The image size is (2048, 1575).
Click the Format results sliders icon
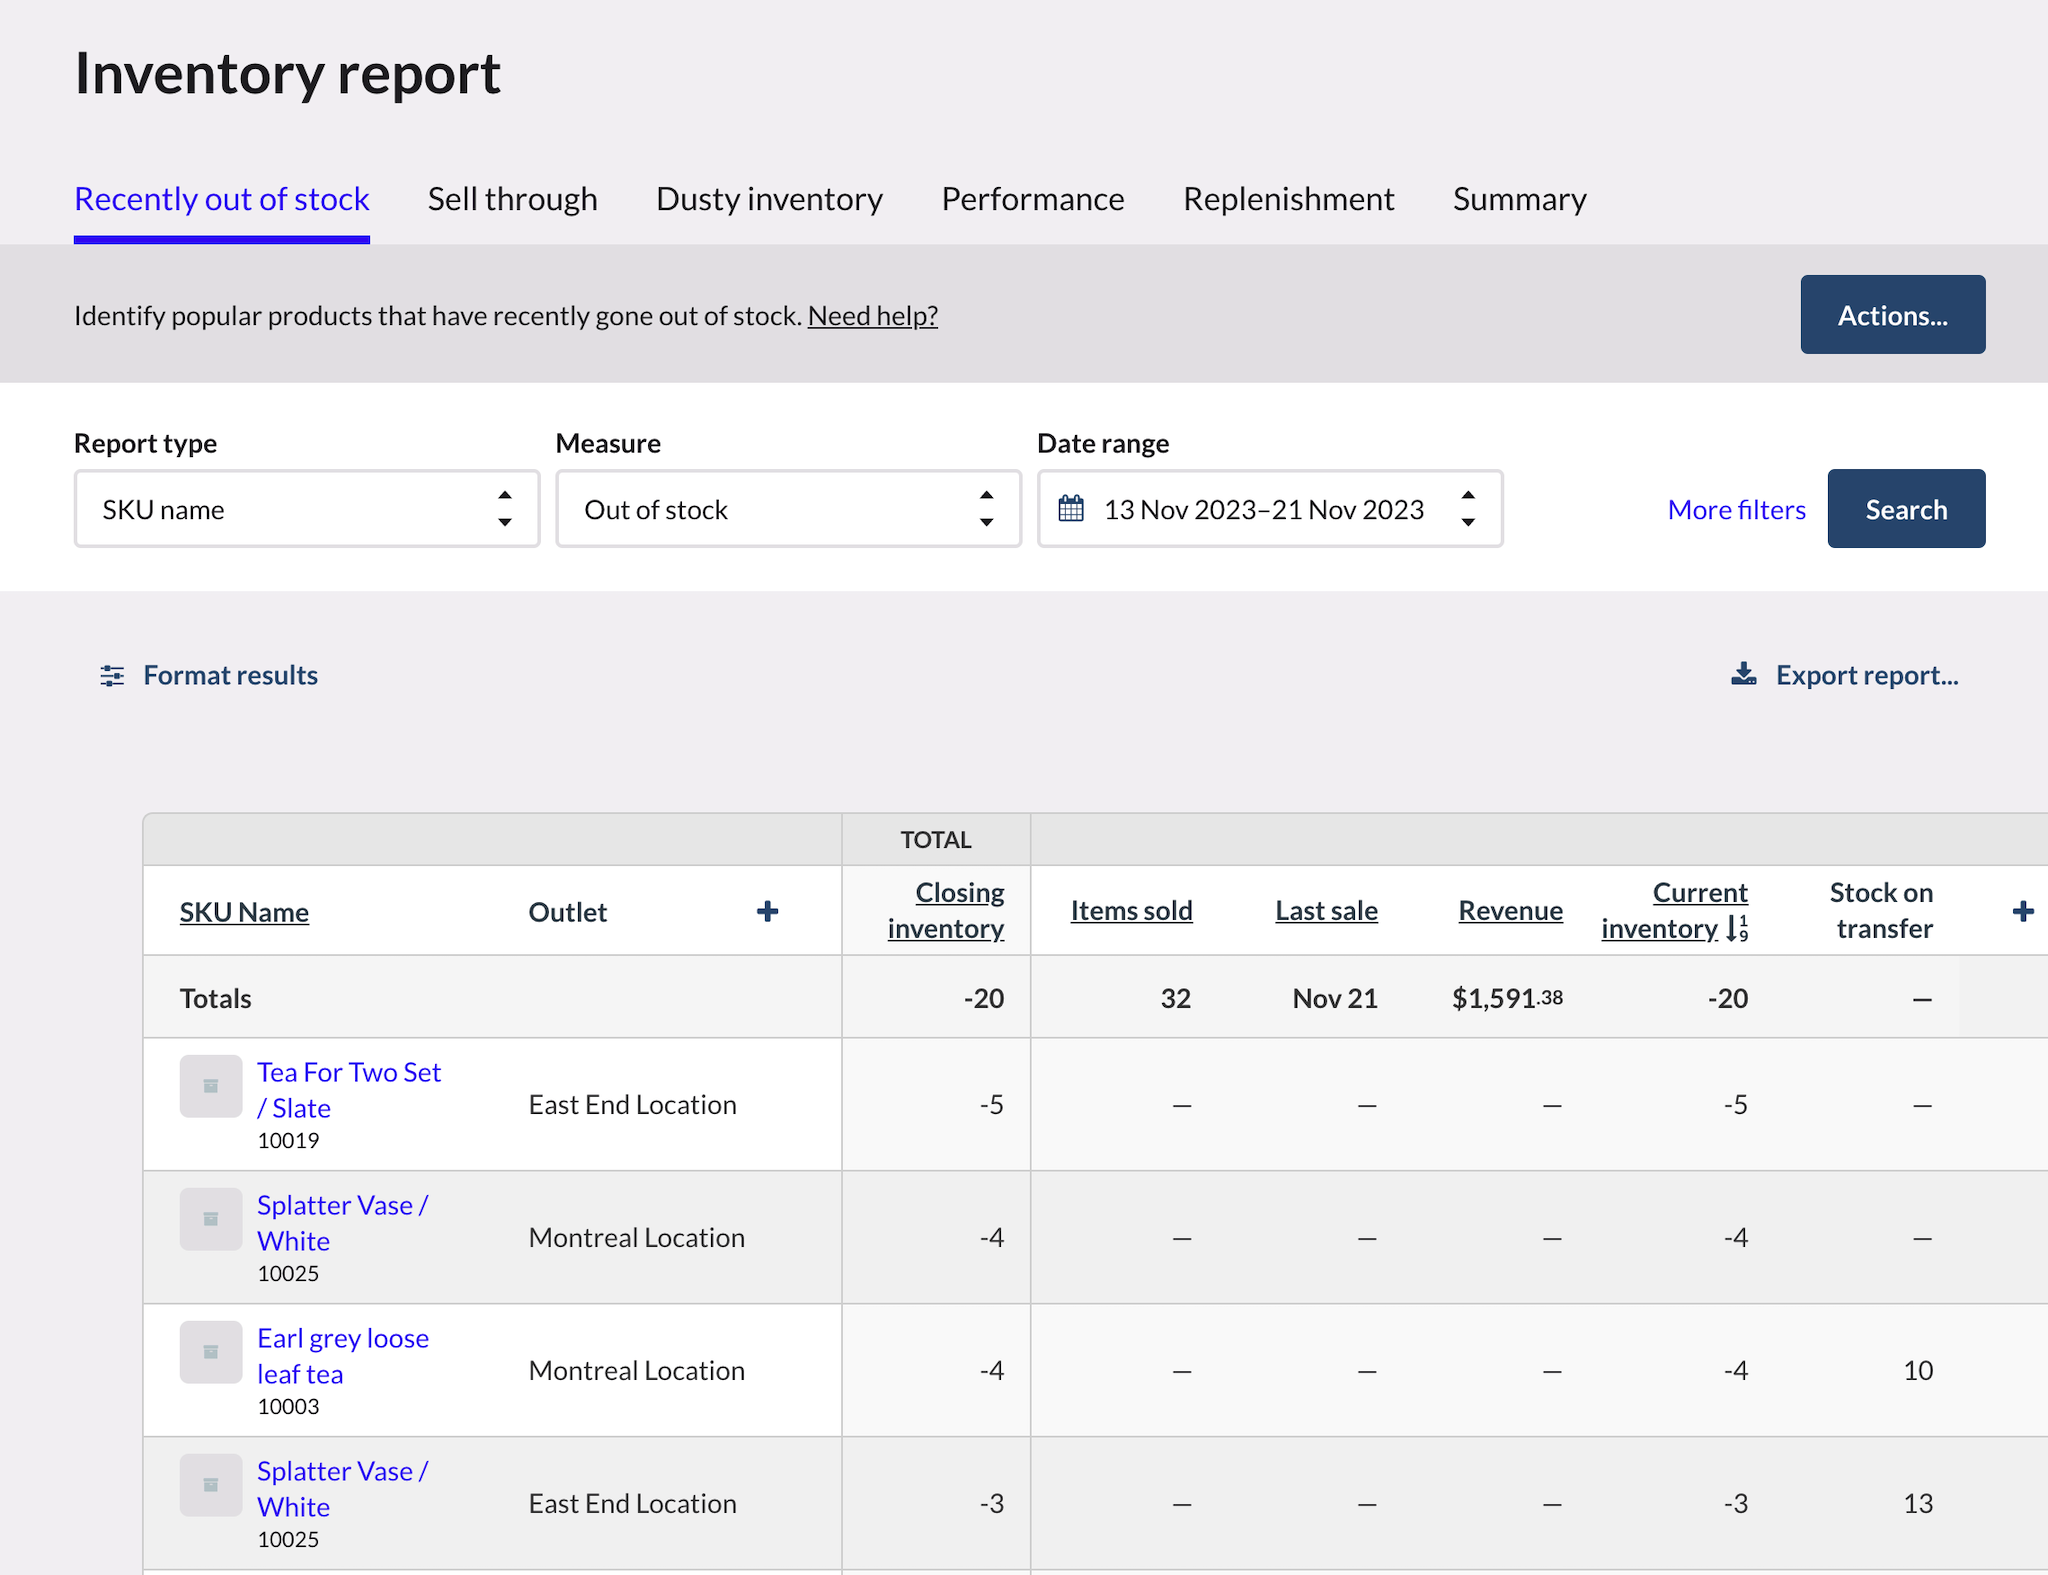click(112, 675)
